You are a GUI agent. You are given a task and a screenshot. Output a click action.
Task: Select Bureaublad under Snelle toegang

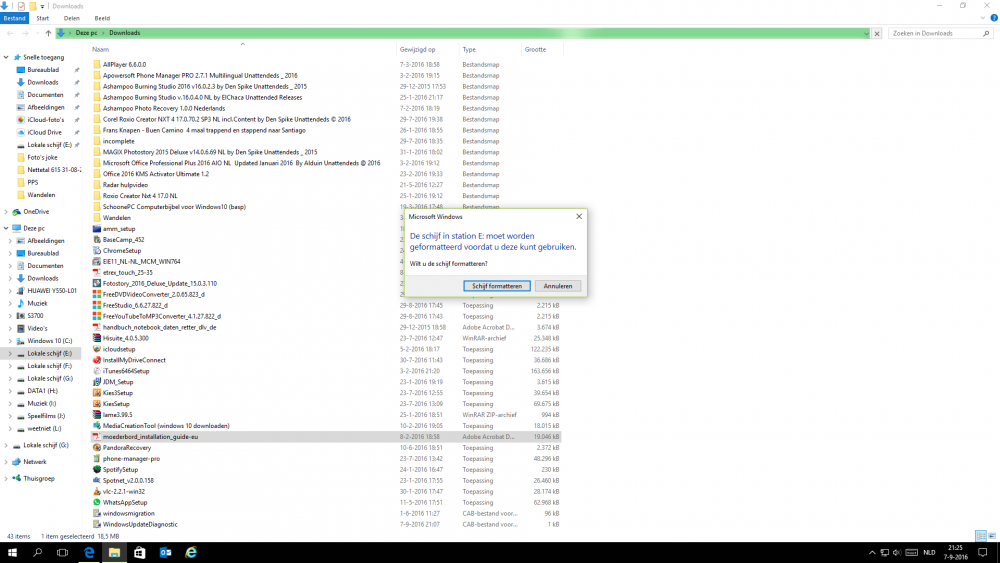(43, 69)
